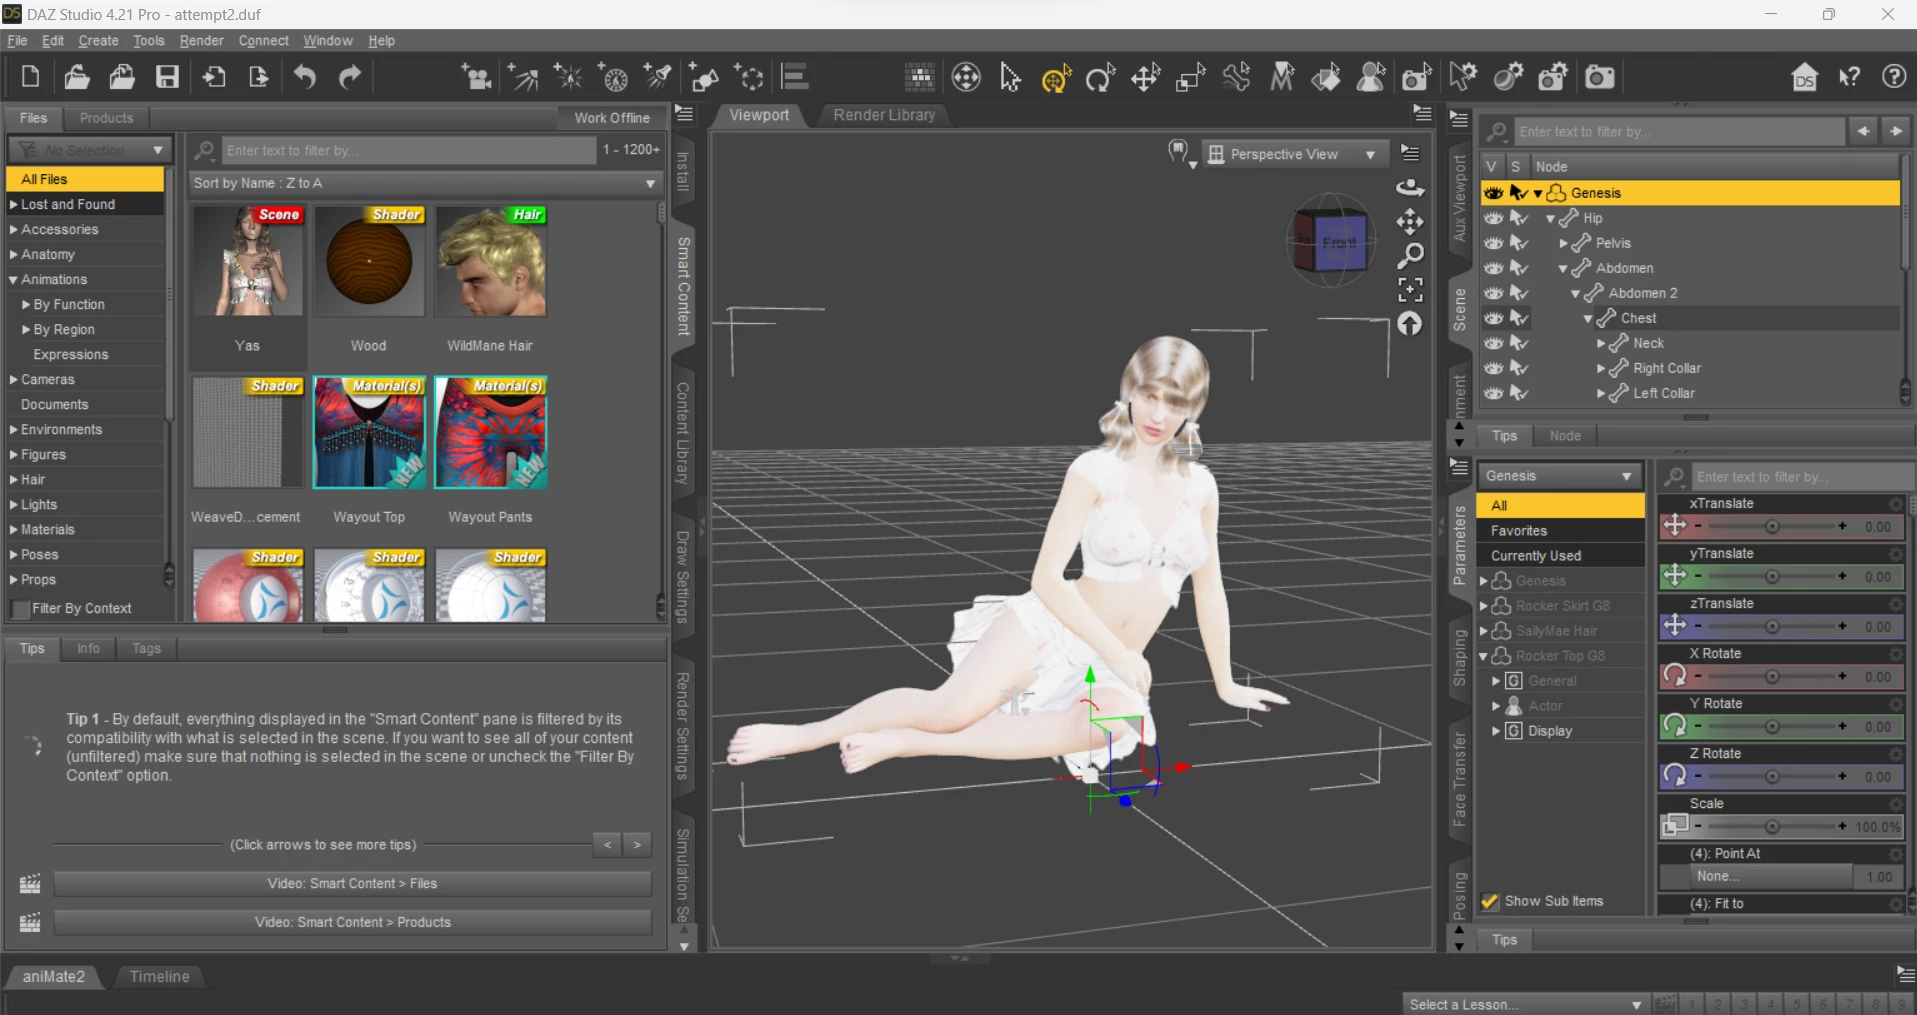The image size is (1917, 1015).
Task: Click the Front face of the view cube
Action: tap(1339, 243)
